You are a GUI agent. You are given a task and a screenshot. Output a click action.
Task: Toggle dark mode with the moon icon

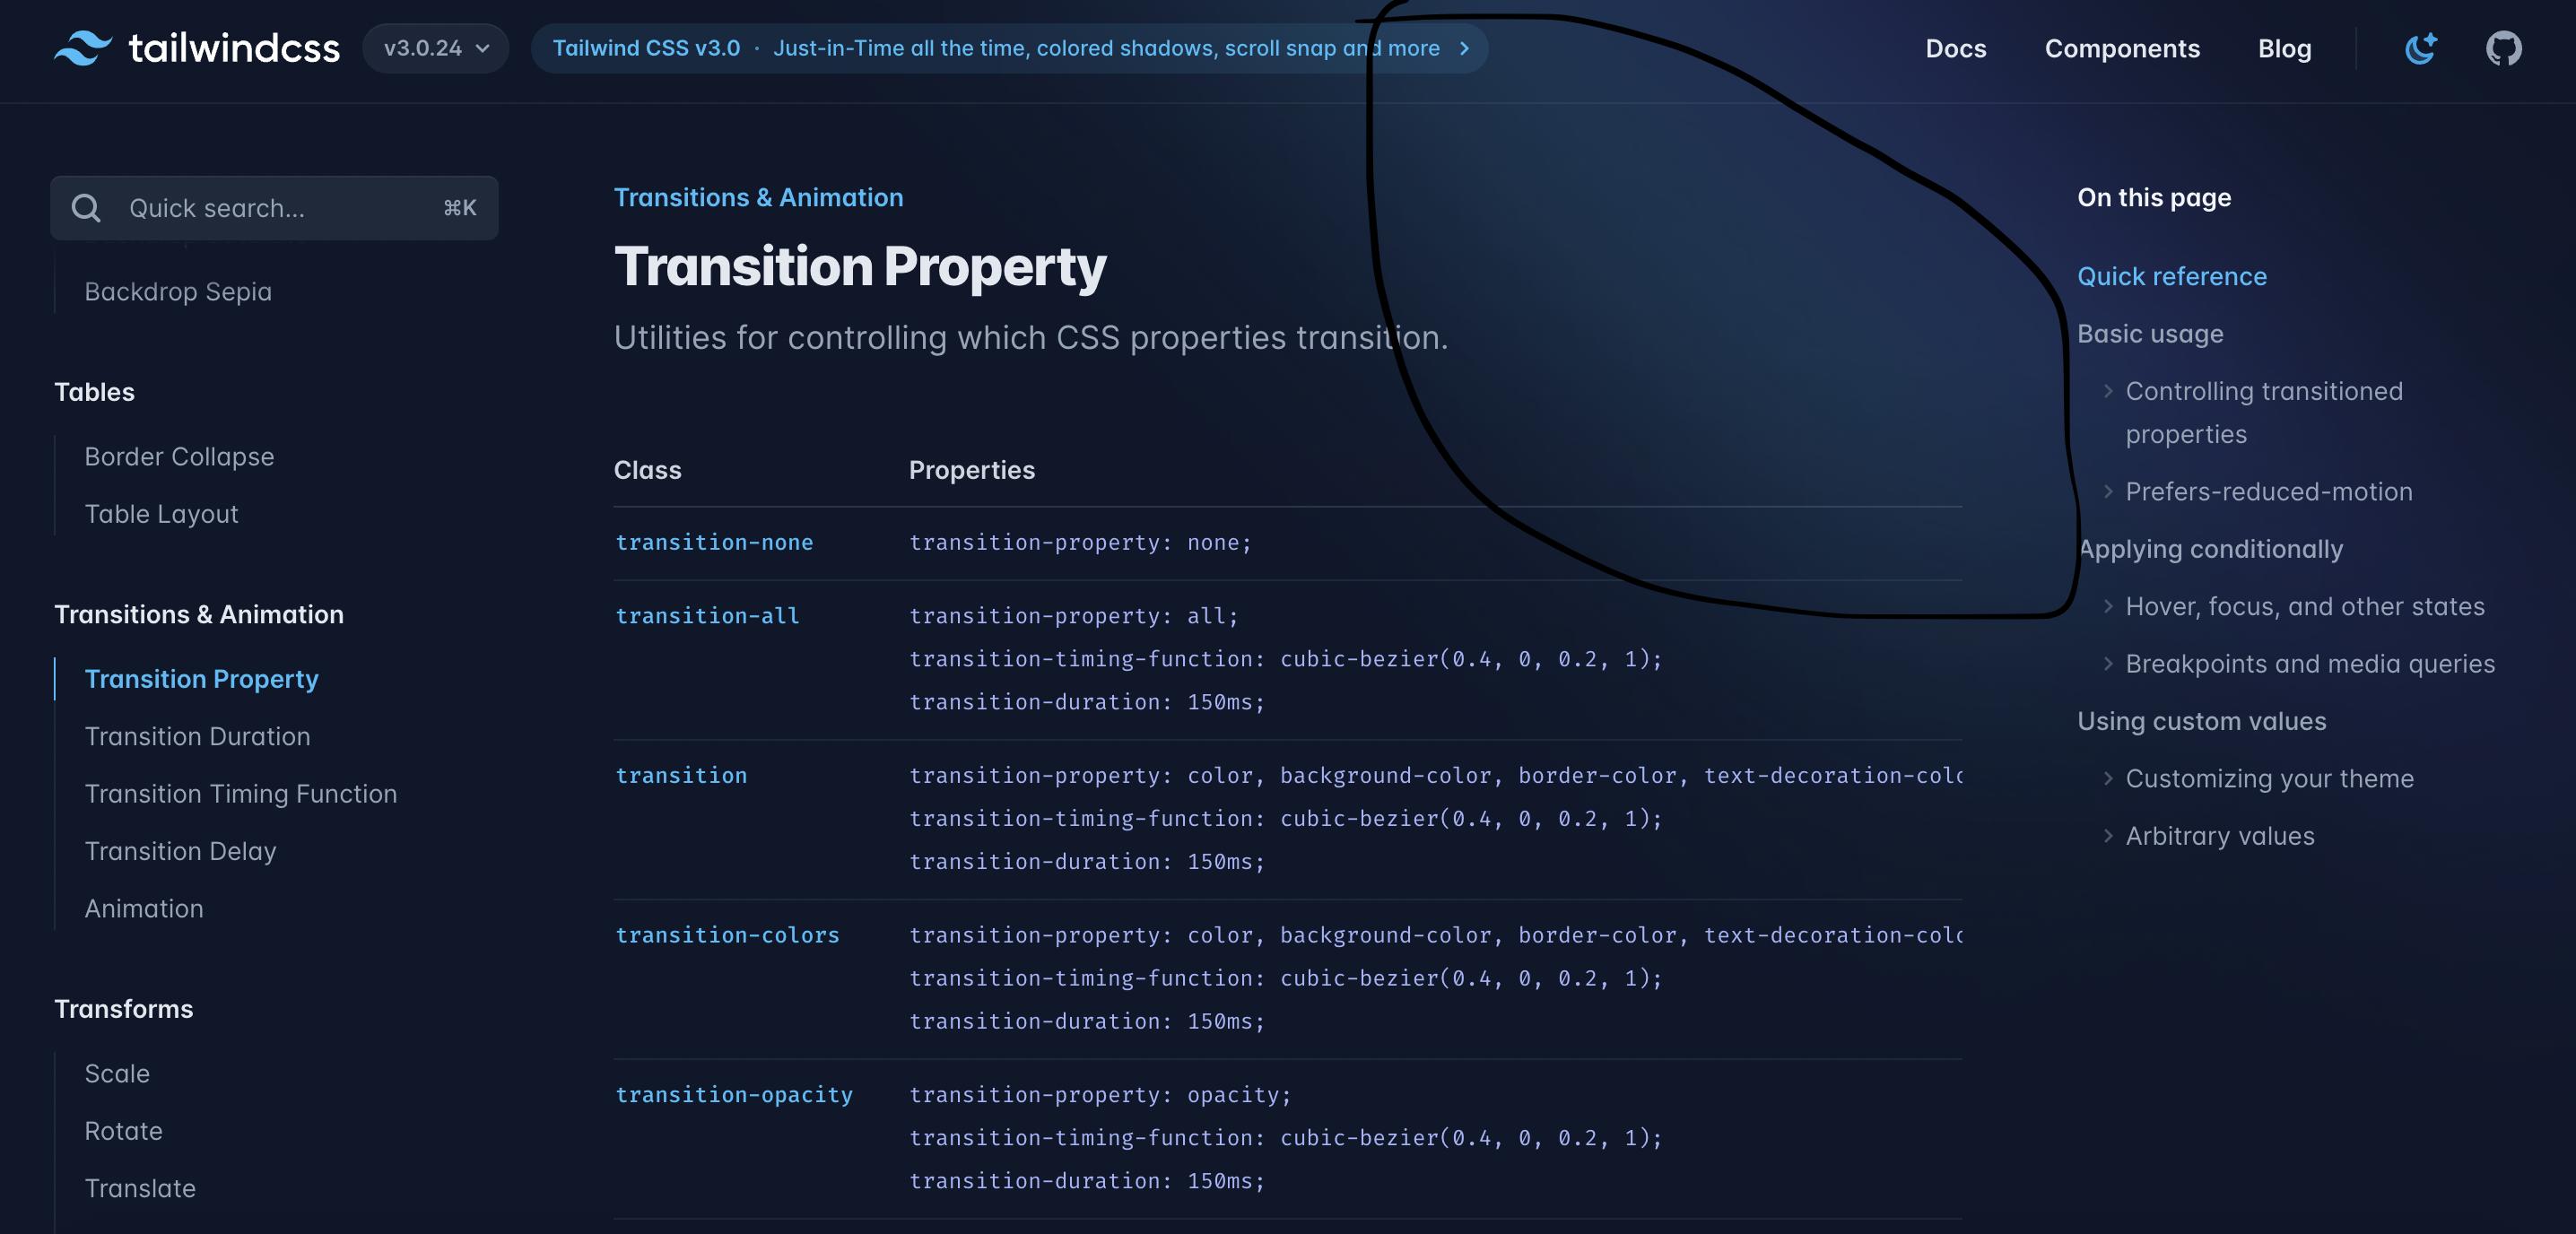coord(2420,47)
